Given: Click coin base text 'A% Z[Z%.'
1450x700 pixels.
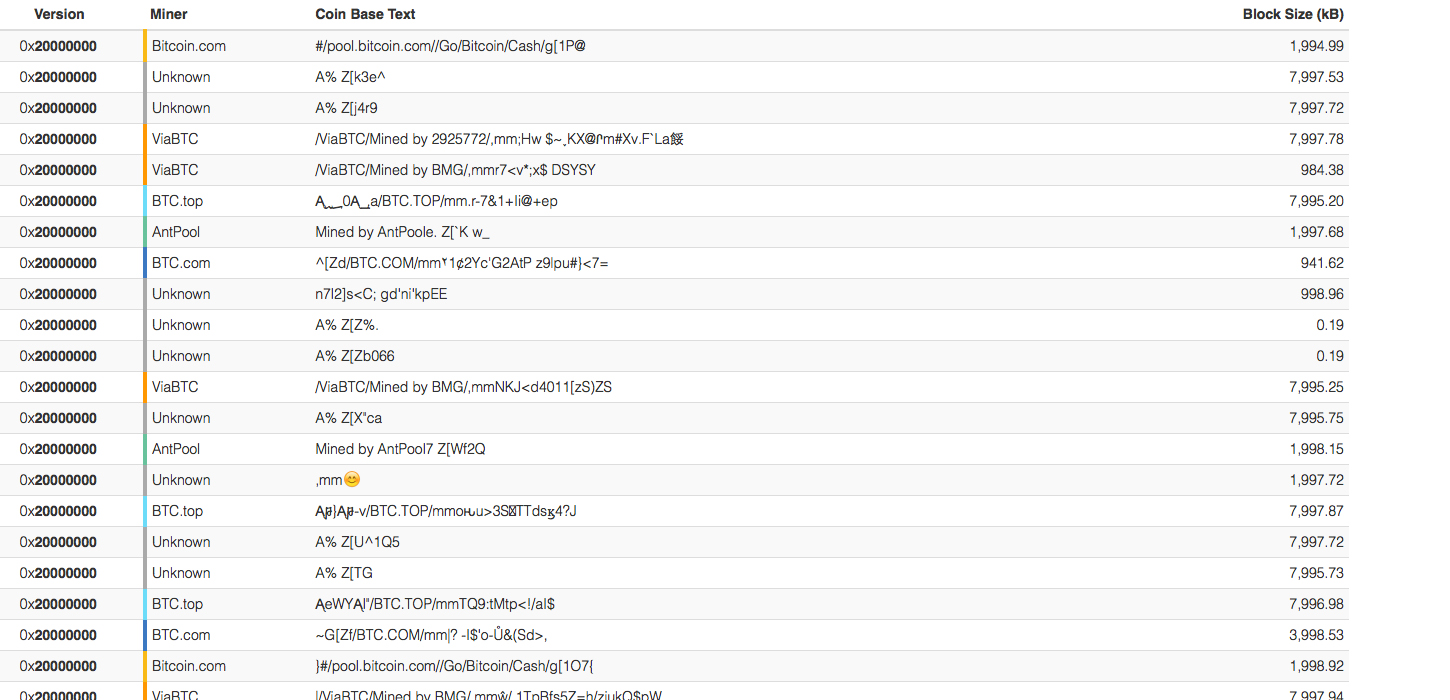Looking at the screenshot, I should (x=347, y=325).
